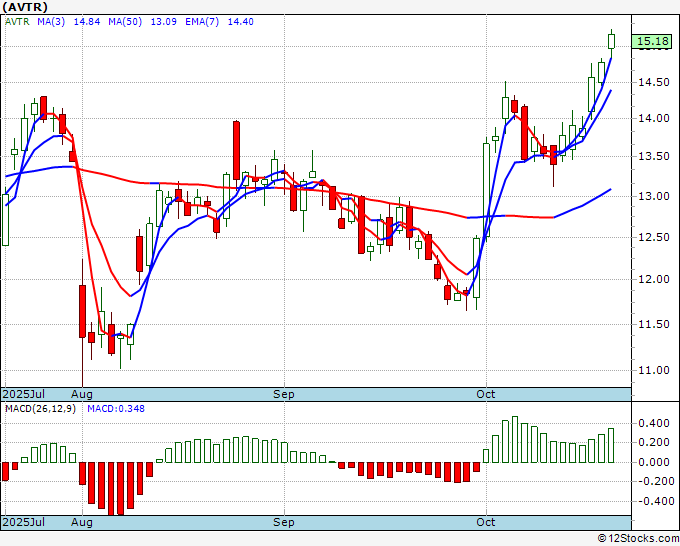Click the current price tag 15.18
Image resolution: width=680 pixels, height=546 pixels.
[x=654, y=41]
